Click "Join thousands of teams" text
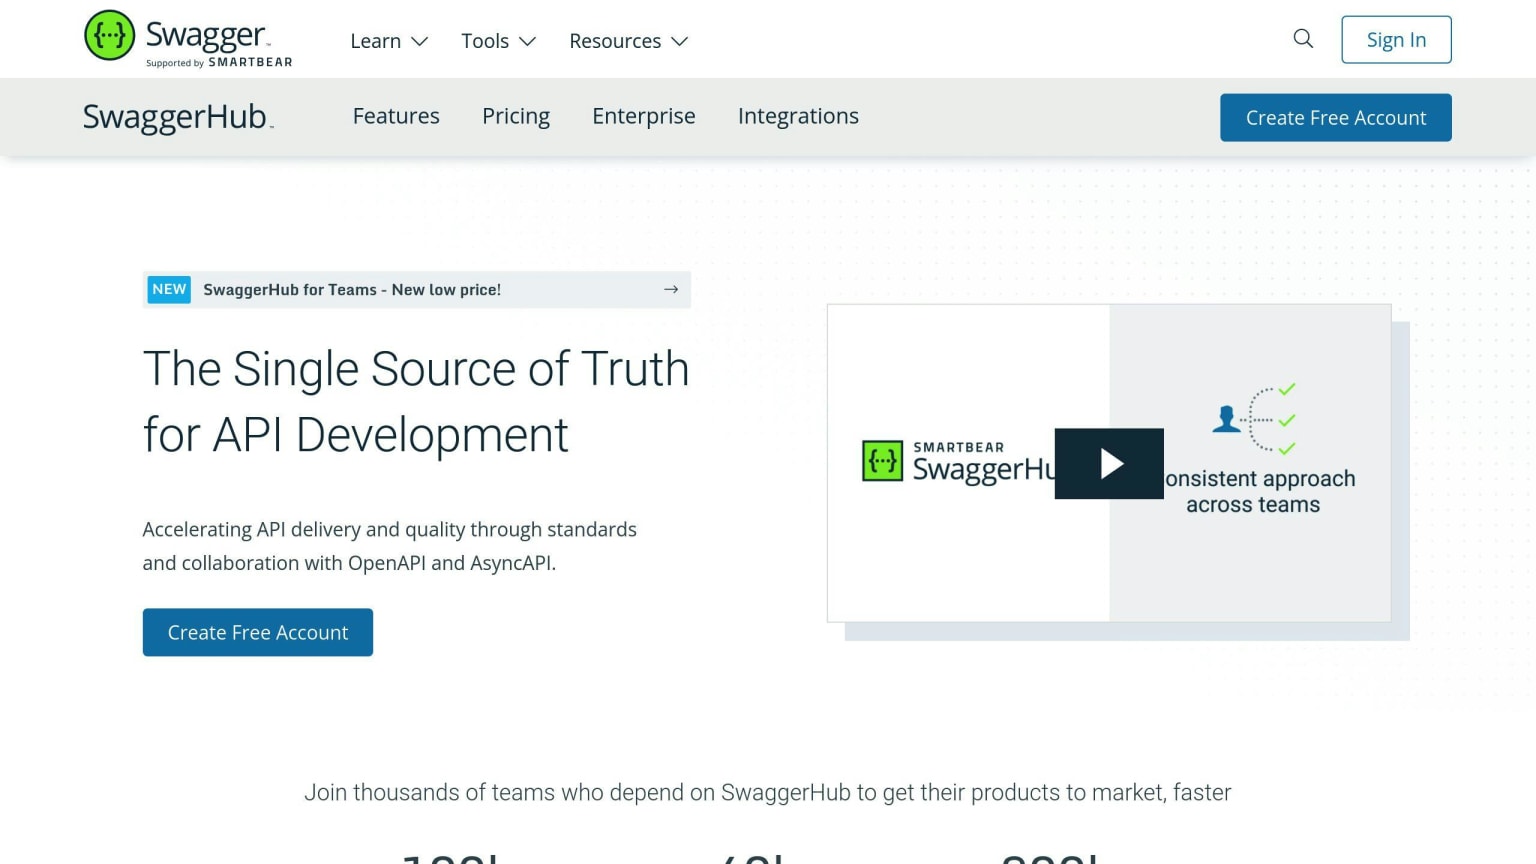Screen dimensions: 1536x864 click(767, 792)
